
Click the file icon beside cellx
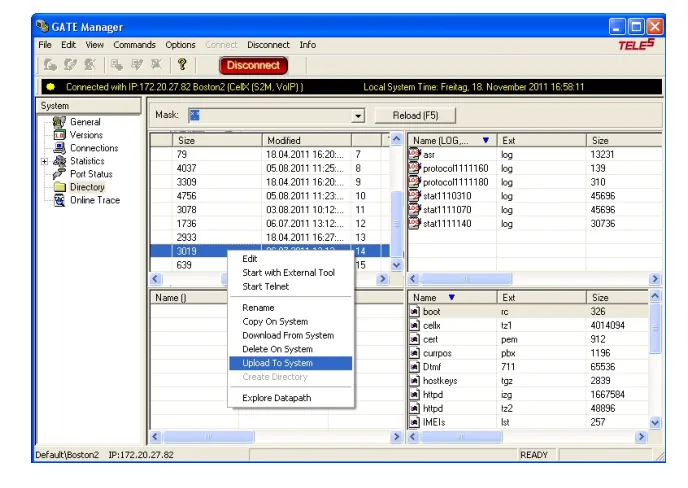click(x=415, y=325)
